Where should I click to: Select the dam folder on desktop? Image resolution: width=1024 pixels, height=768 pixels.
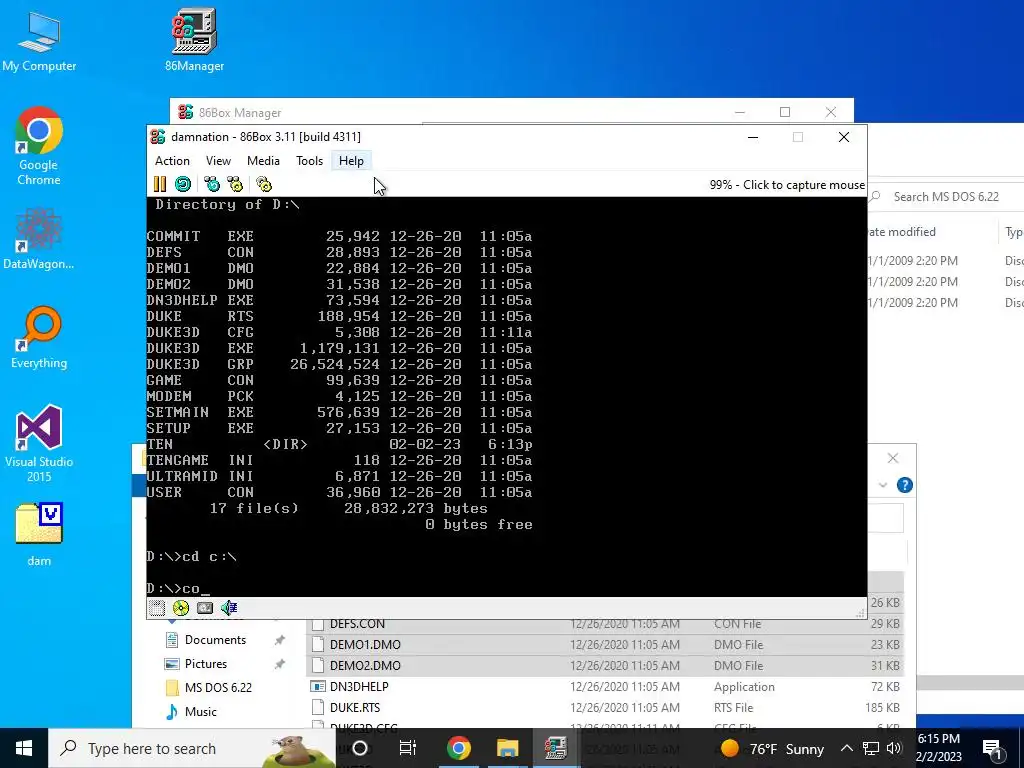[39, 534]
